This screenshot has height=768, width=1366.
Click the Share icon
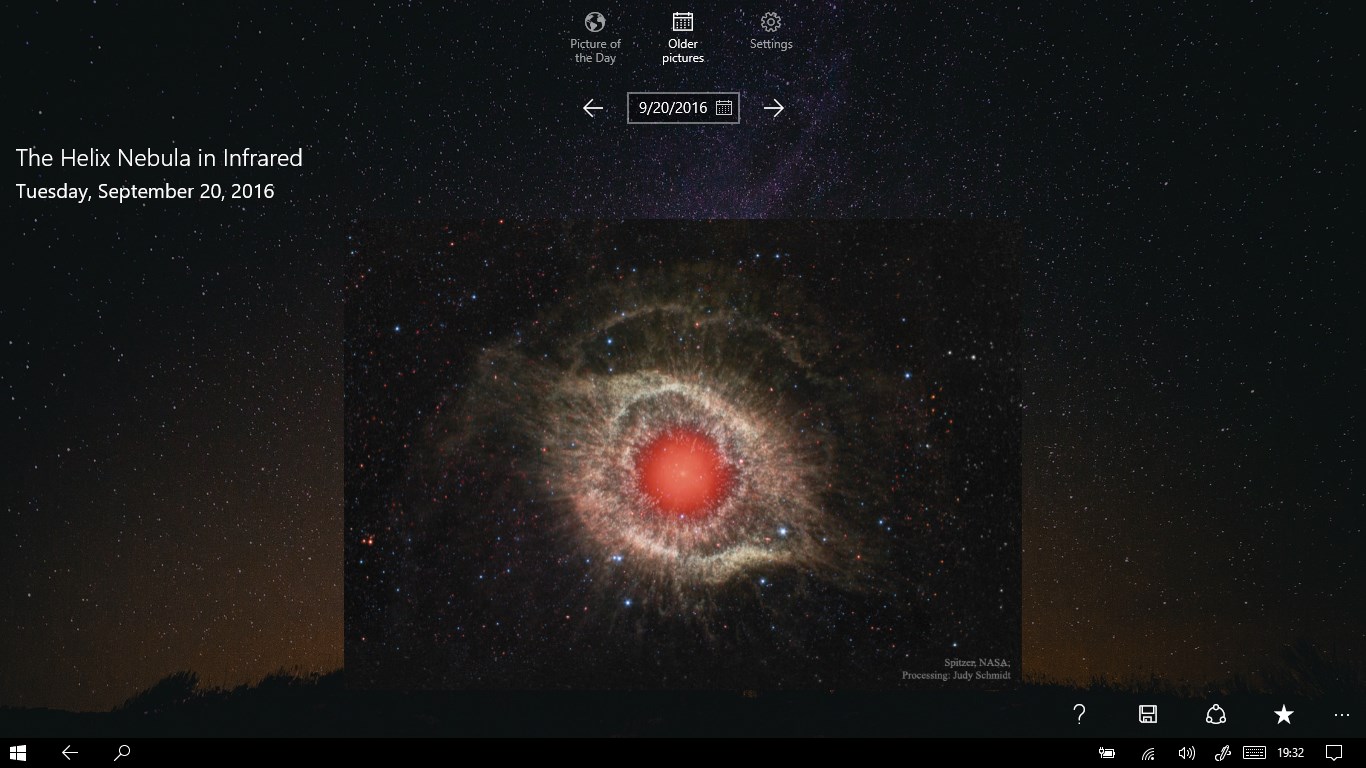(x=1215, y=715)
